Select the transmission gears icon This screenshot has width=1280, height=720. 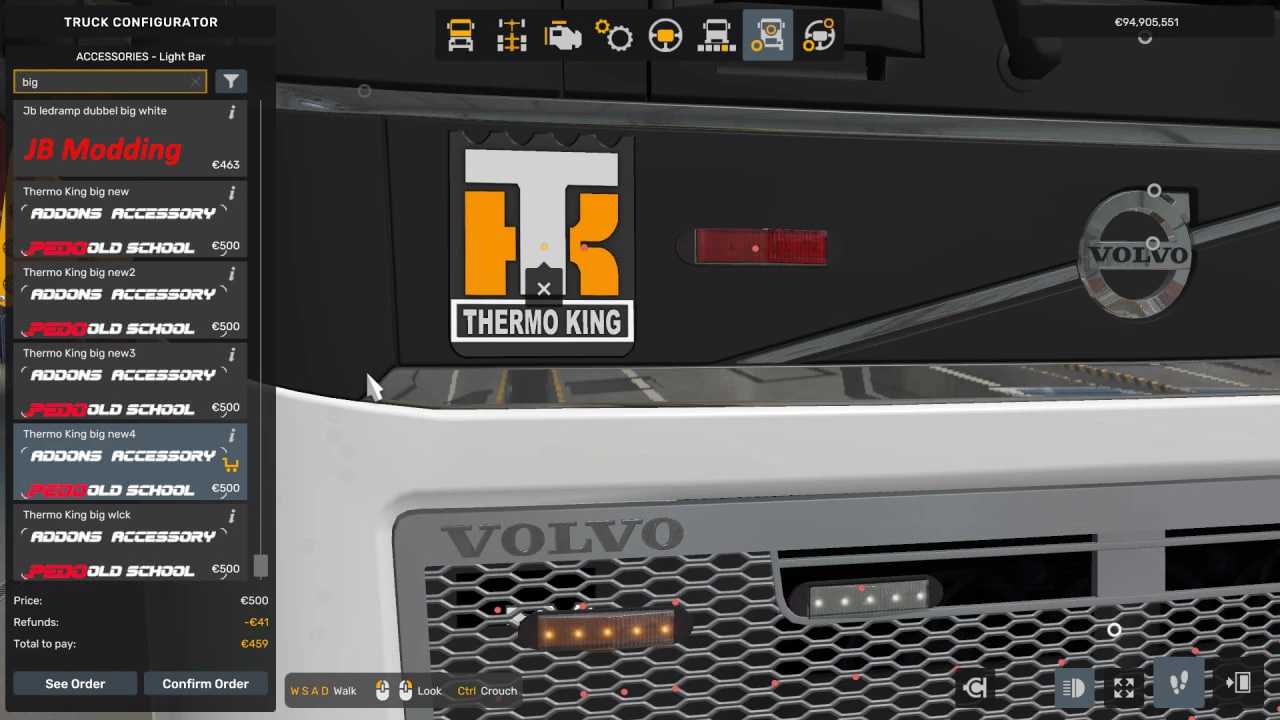(614, 36)
